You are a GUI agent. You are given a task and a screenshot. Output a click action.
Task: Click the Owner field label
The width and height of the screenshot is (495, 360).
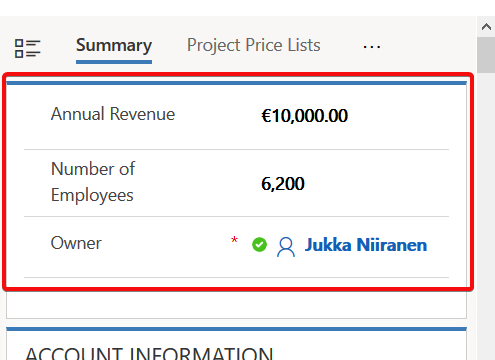pos(76,243)
